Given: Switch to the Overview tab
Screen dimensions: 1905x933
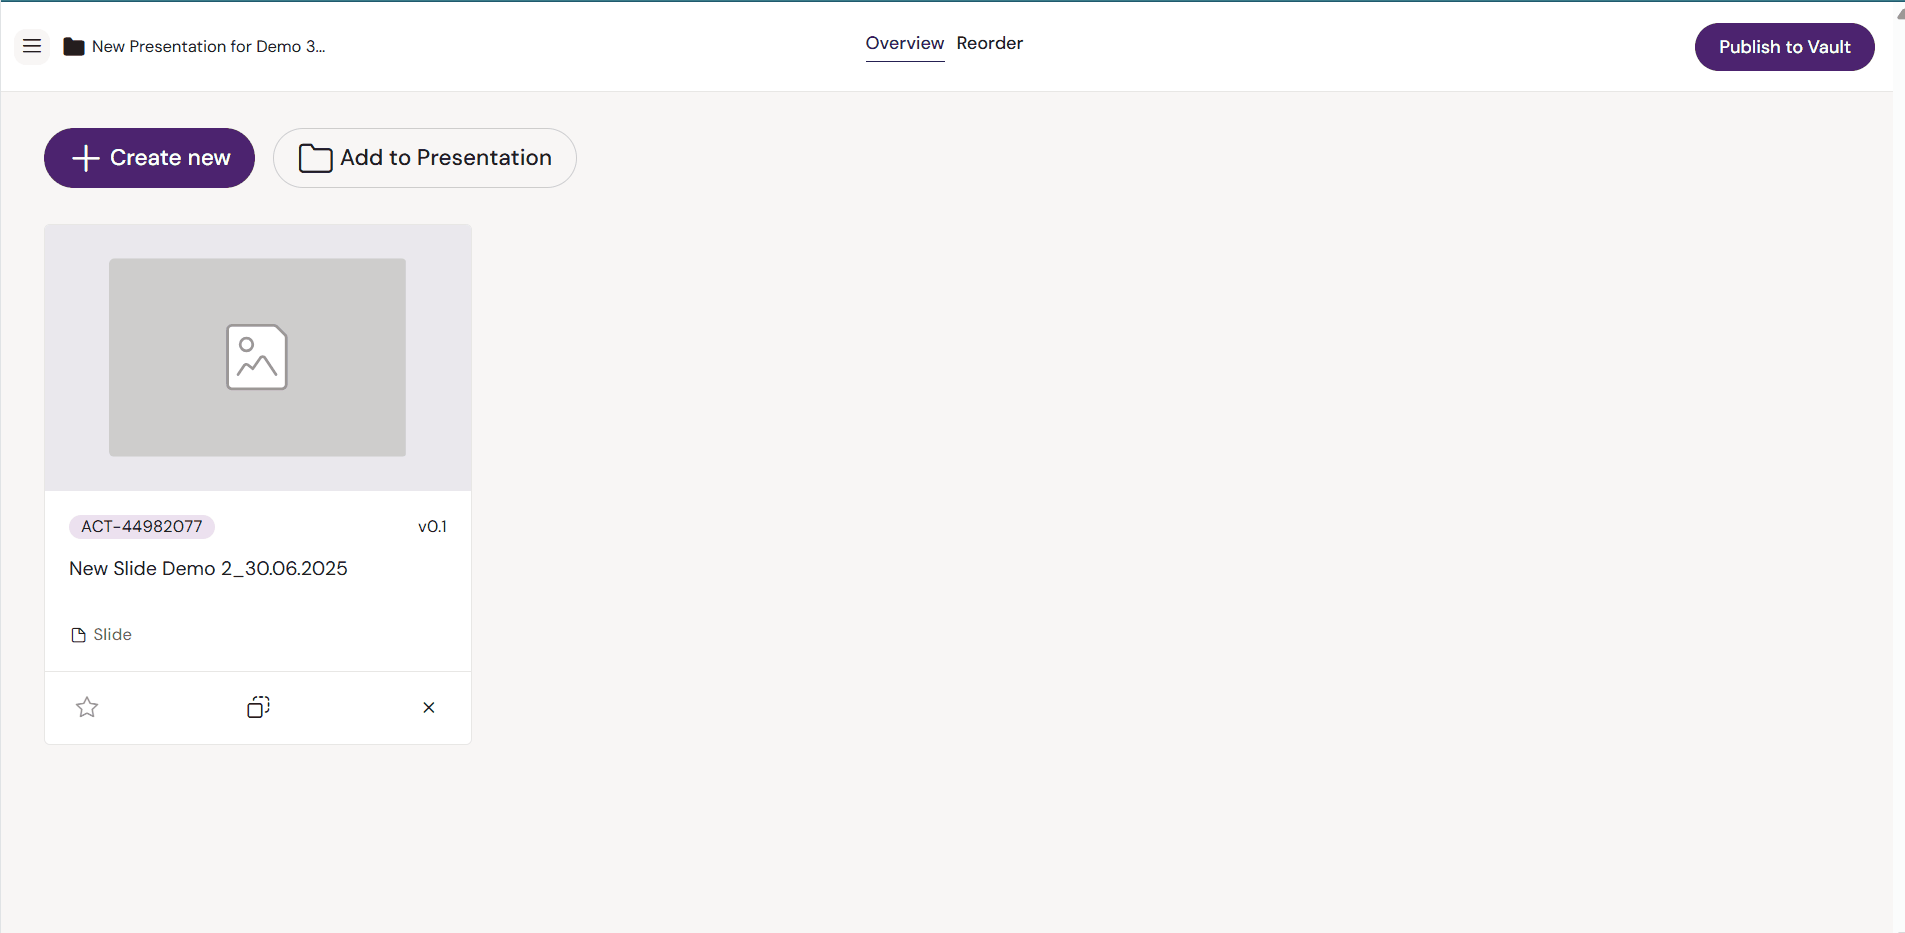Looking at the screenshot, I should pyautogui.click(x=904, y=43).
